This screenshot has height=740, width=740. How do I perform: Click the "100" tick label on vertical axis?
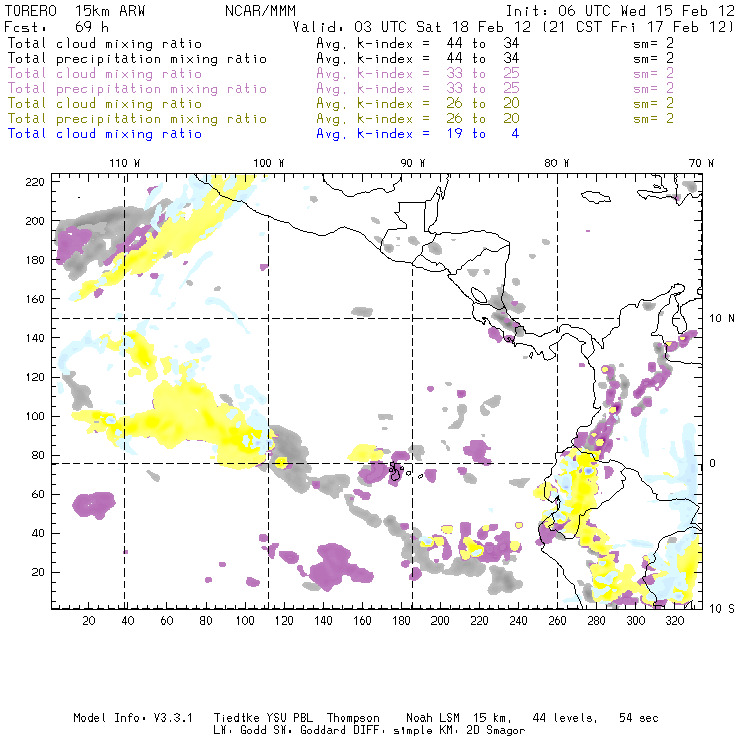click(x=35, y=416)
